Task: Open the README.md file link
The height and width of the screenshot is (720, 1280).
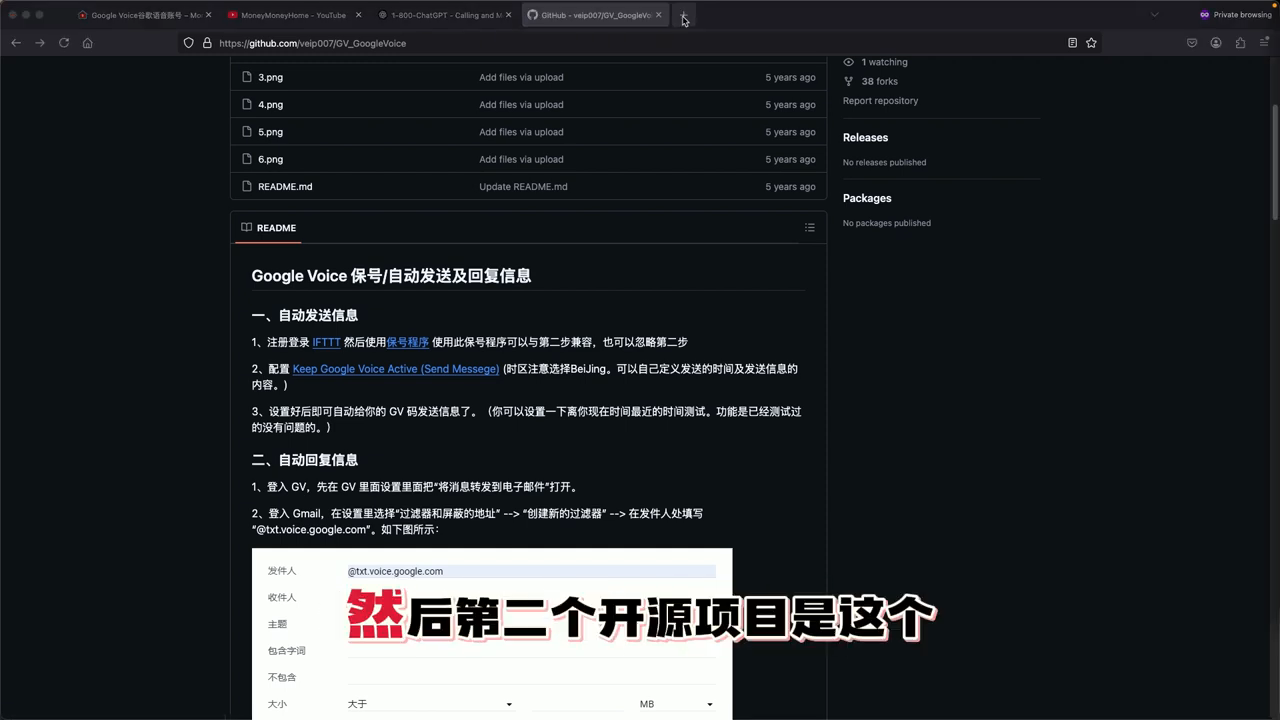Action: click(x=285, y=187)
